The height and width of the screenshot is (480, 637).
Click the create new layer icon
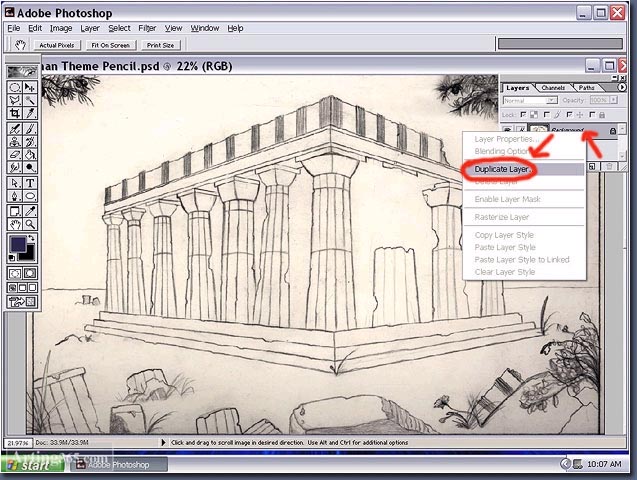[x=592, y=166]
